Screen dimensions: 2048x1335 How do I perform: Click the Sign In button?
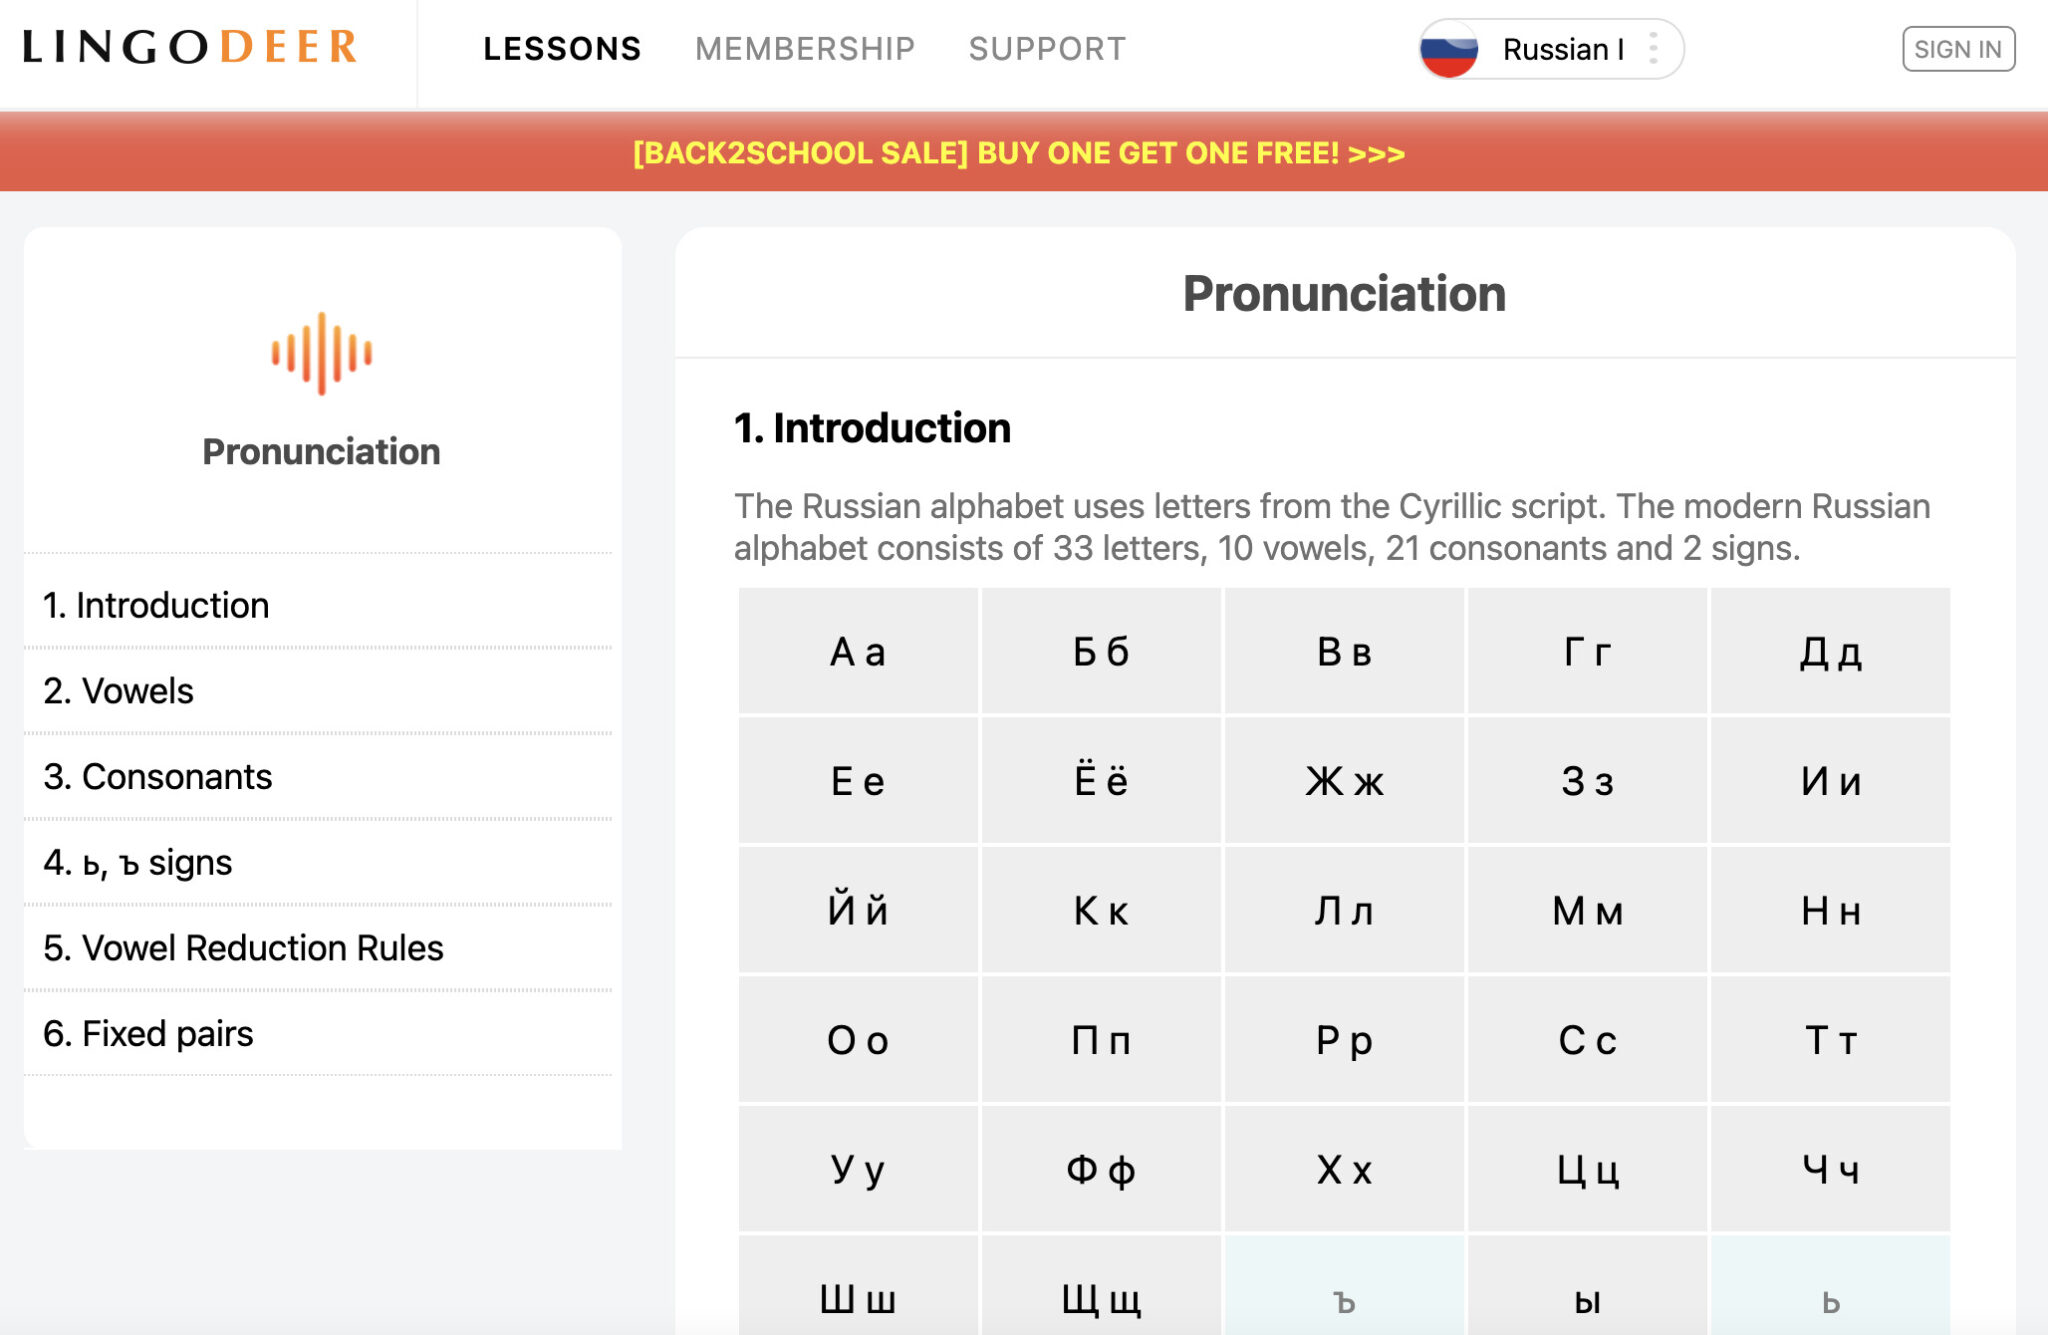pos(1958,49)
